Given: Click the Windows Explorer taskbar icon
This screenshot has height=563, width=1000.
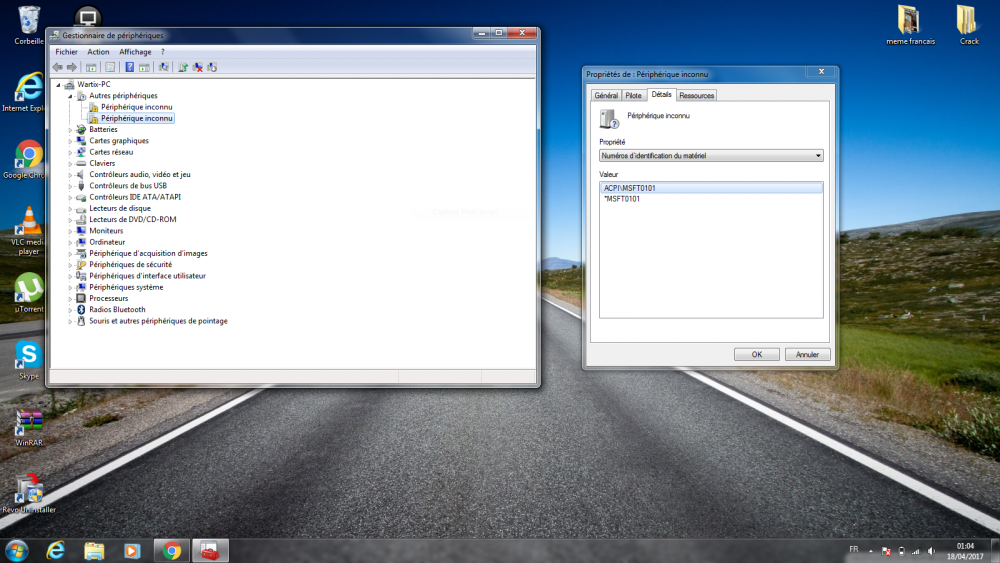Looking at the screenshot, I should [x=94, y=550].
